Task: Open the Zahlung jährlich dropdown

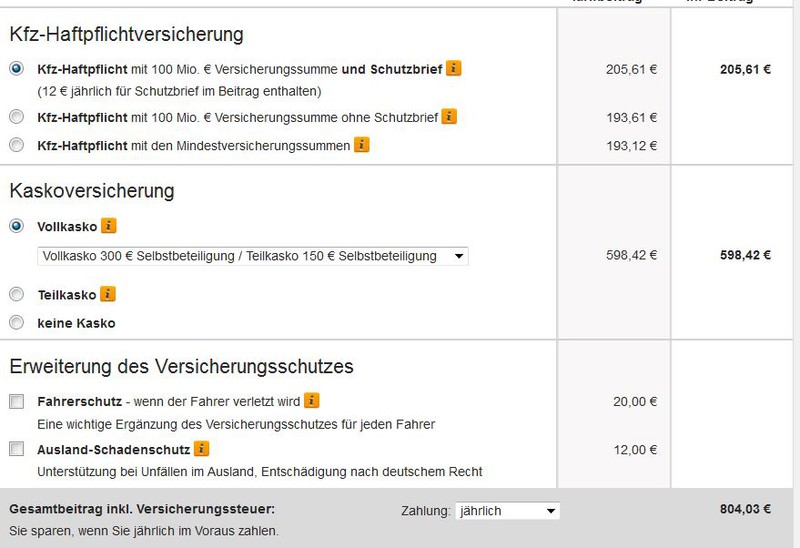Action: coord(507,511)
